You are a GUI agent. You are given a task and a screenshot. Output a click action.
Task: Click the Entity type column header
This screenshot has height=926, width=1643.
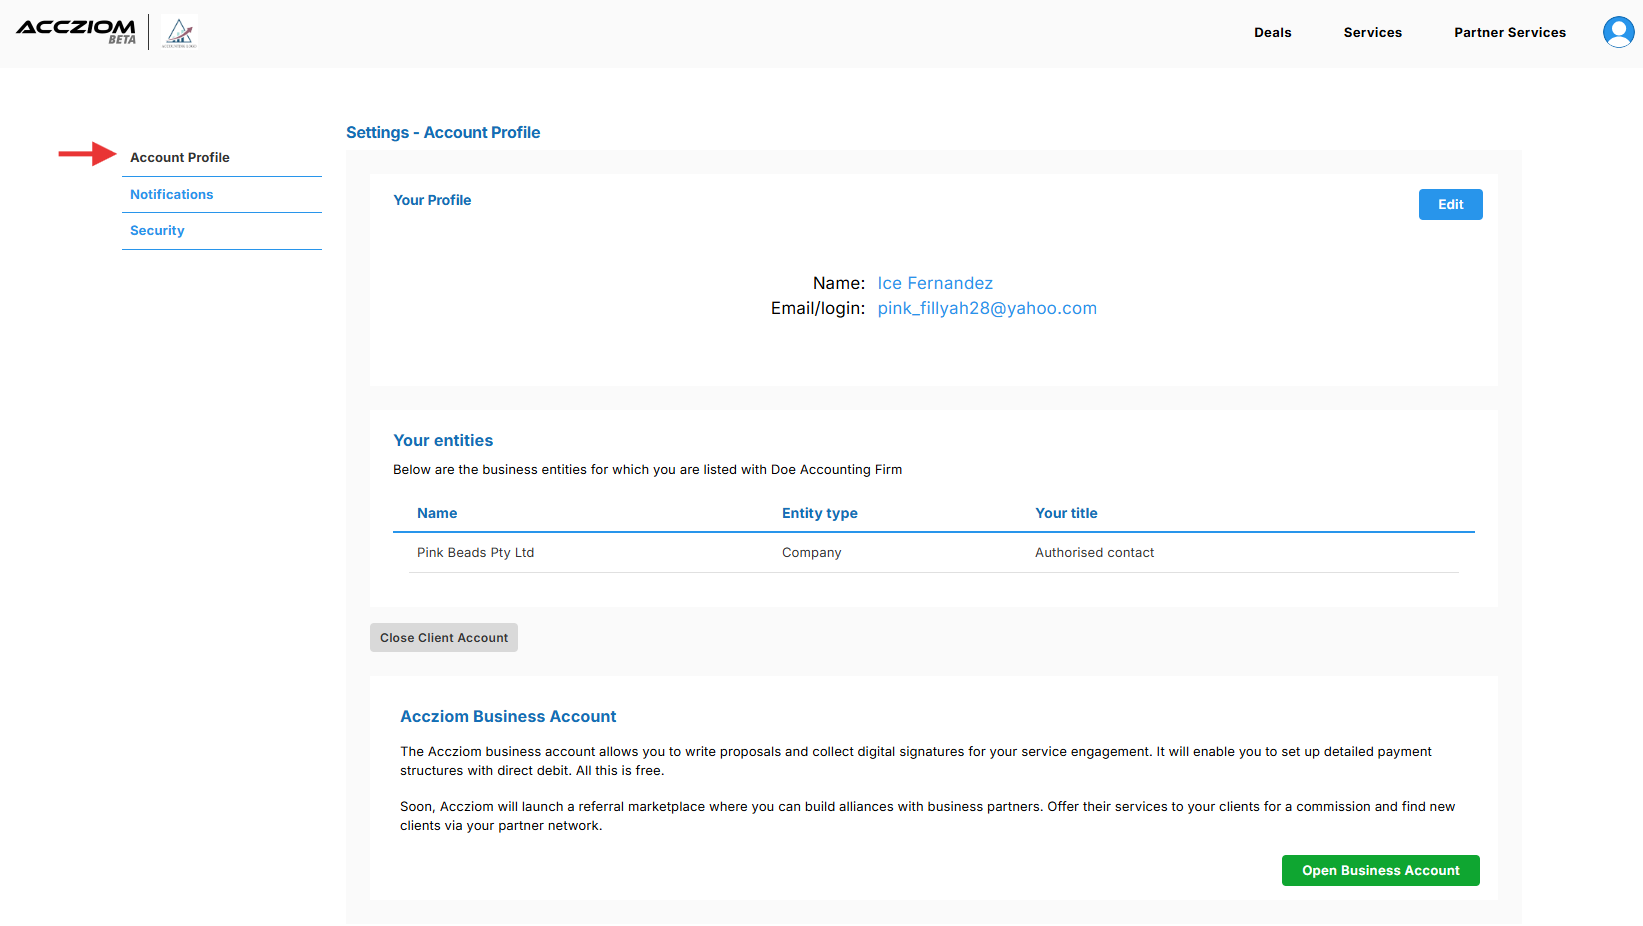[819, 513]
